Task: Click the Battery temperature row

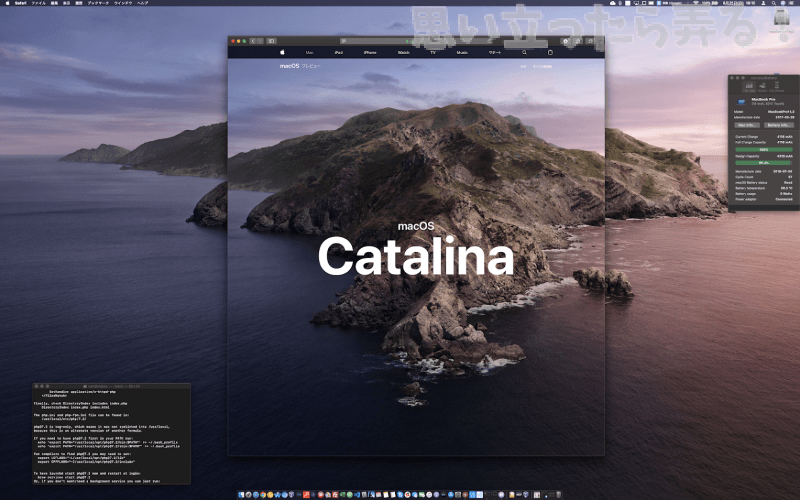Action: [764, 188]
